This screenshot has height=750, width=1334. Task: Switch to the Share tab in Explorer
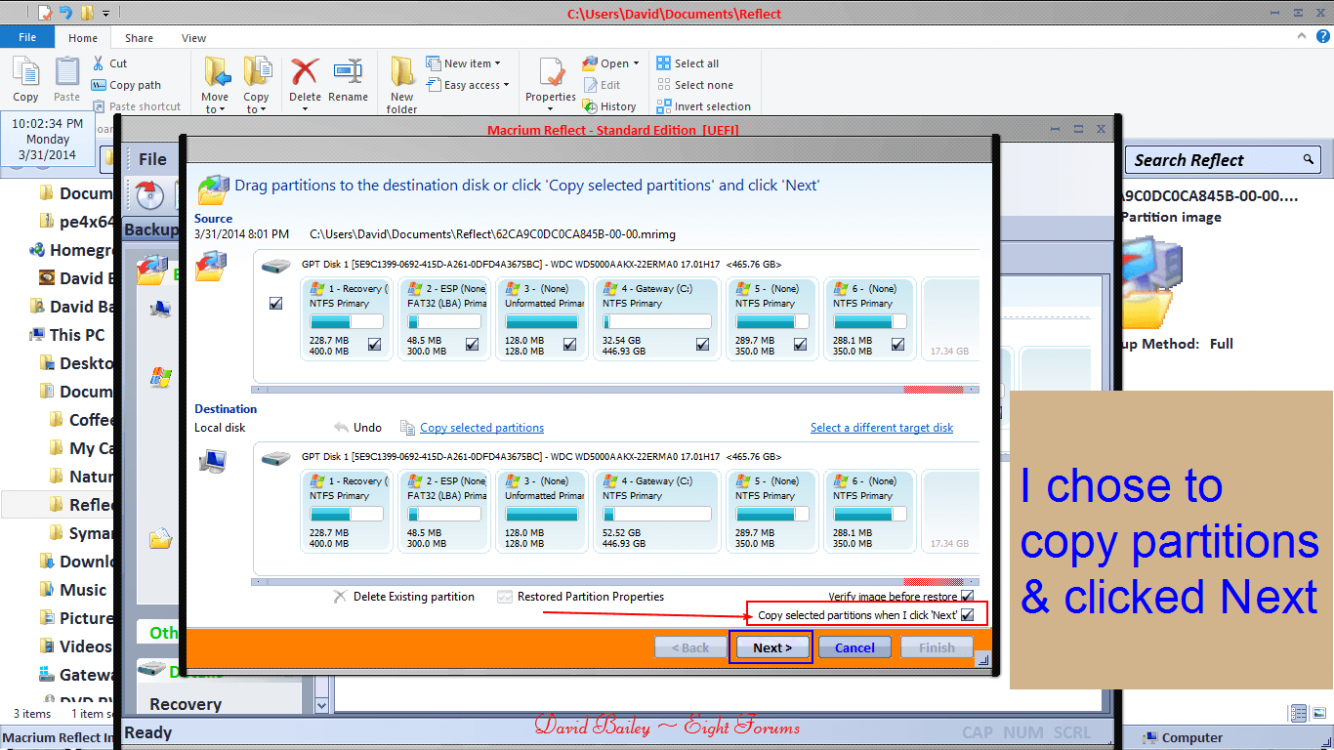[139, 38]
